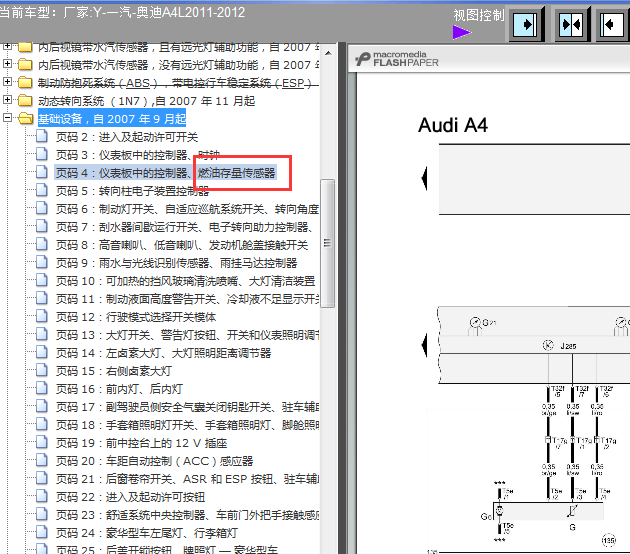Select 动态转向系统 (1N7) 自 2007 年 11 月起
Viewport: 630px width, 554px height.
[147, 101]
